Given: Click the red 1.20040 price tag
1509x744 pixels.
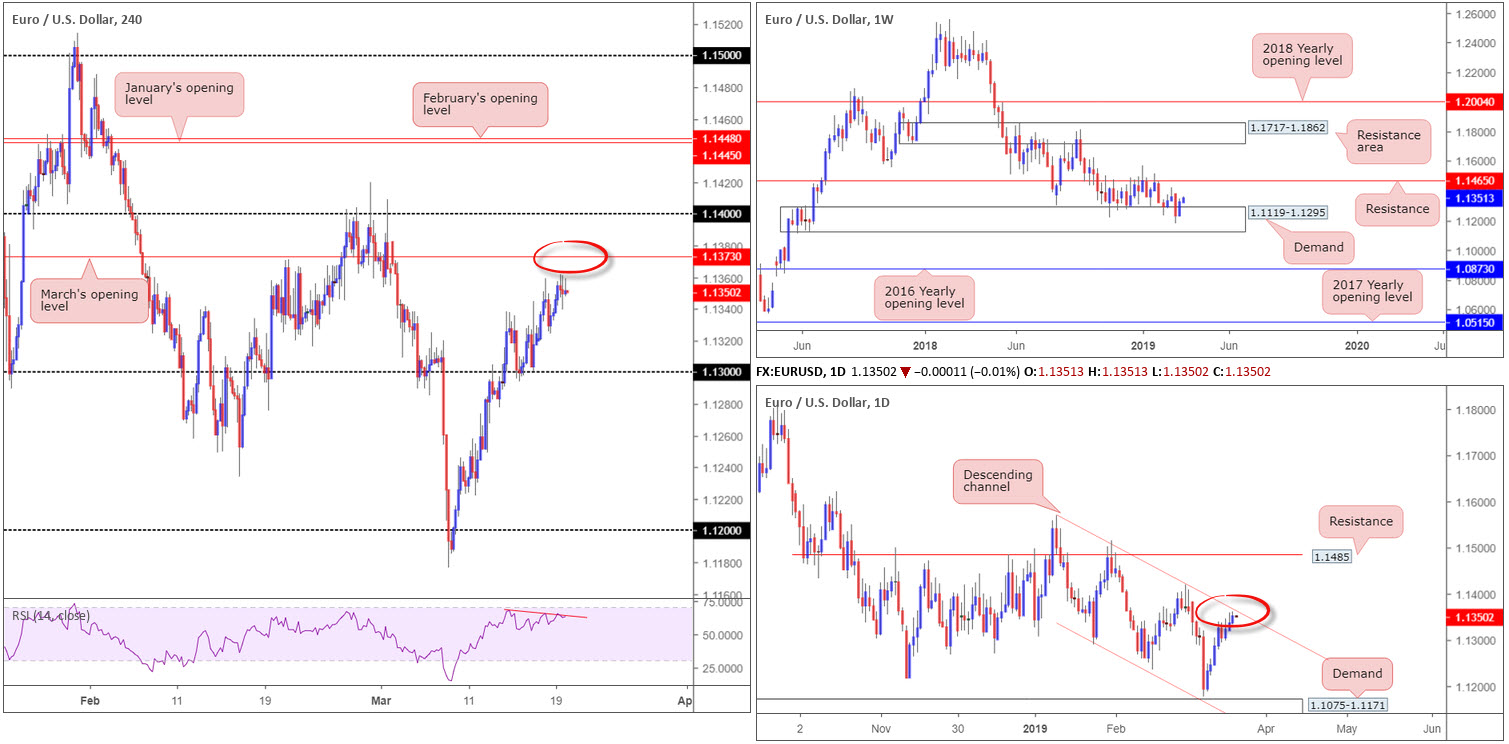Looking at the screenshot, I should click(x=1476, y=102).
